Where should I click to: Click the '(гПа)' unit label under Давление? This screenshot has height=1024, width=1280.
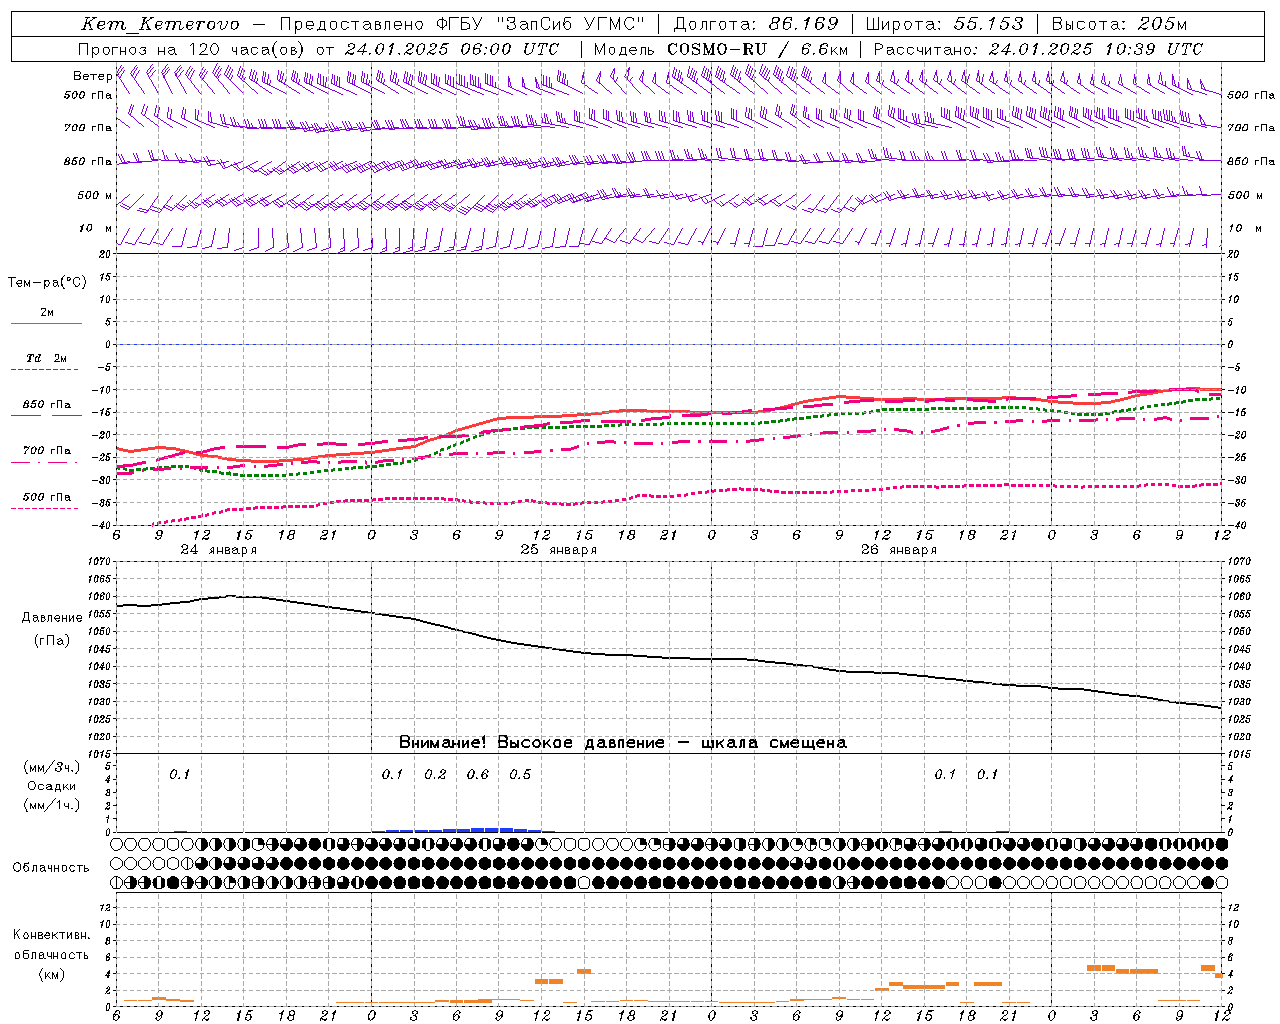tap(52, 641)
